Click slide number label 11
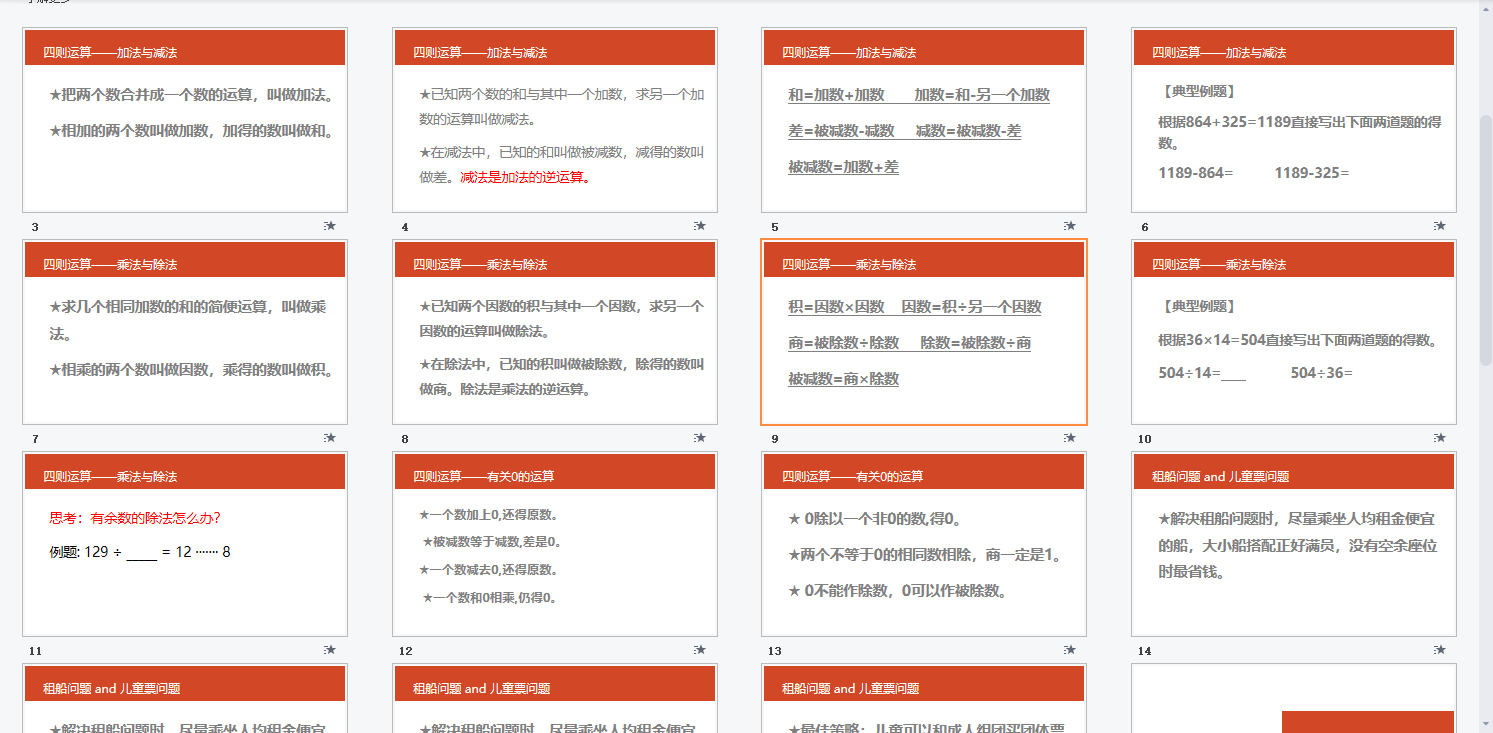Image resolution: width=1493 pixels, height=733 pixels. 35,651
